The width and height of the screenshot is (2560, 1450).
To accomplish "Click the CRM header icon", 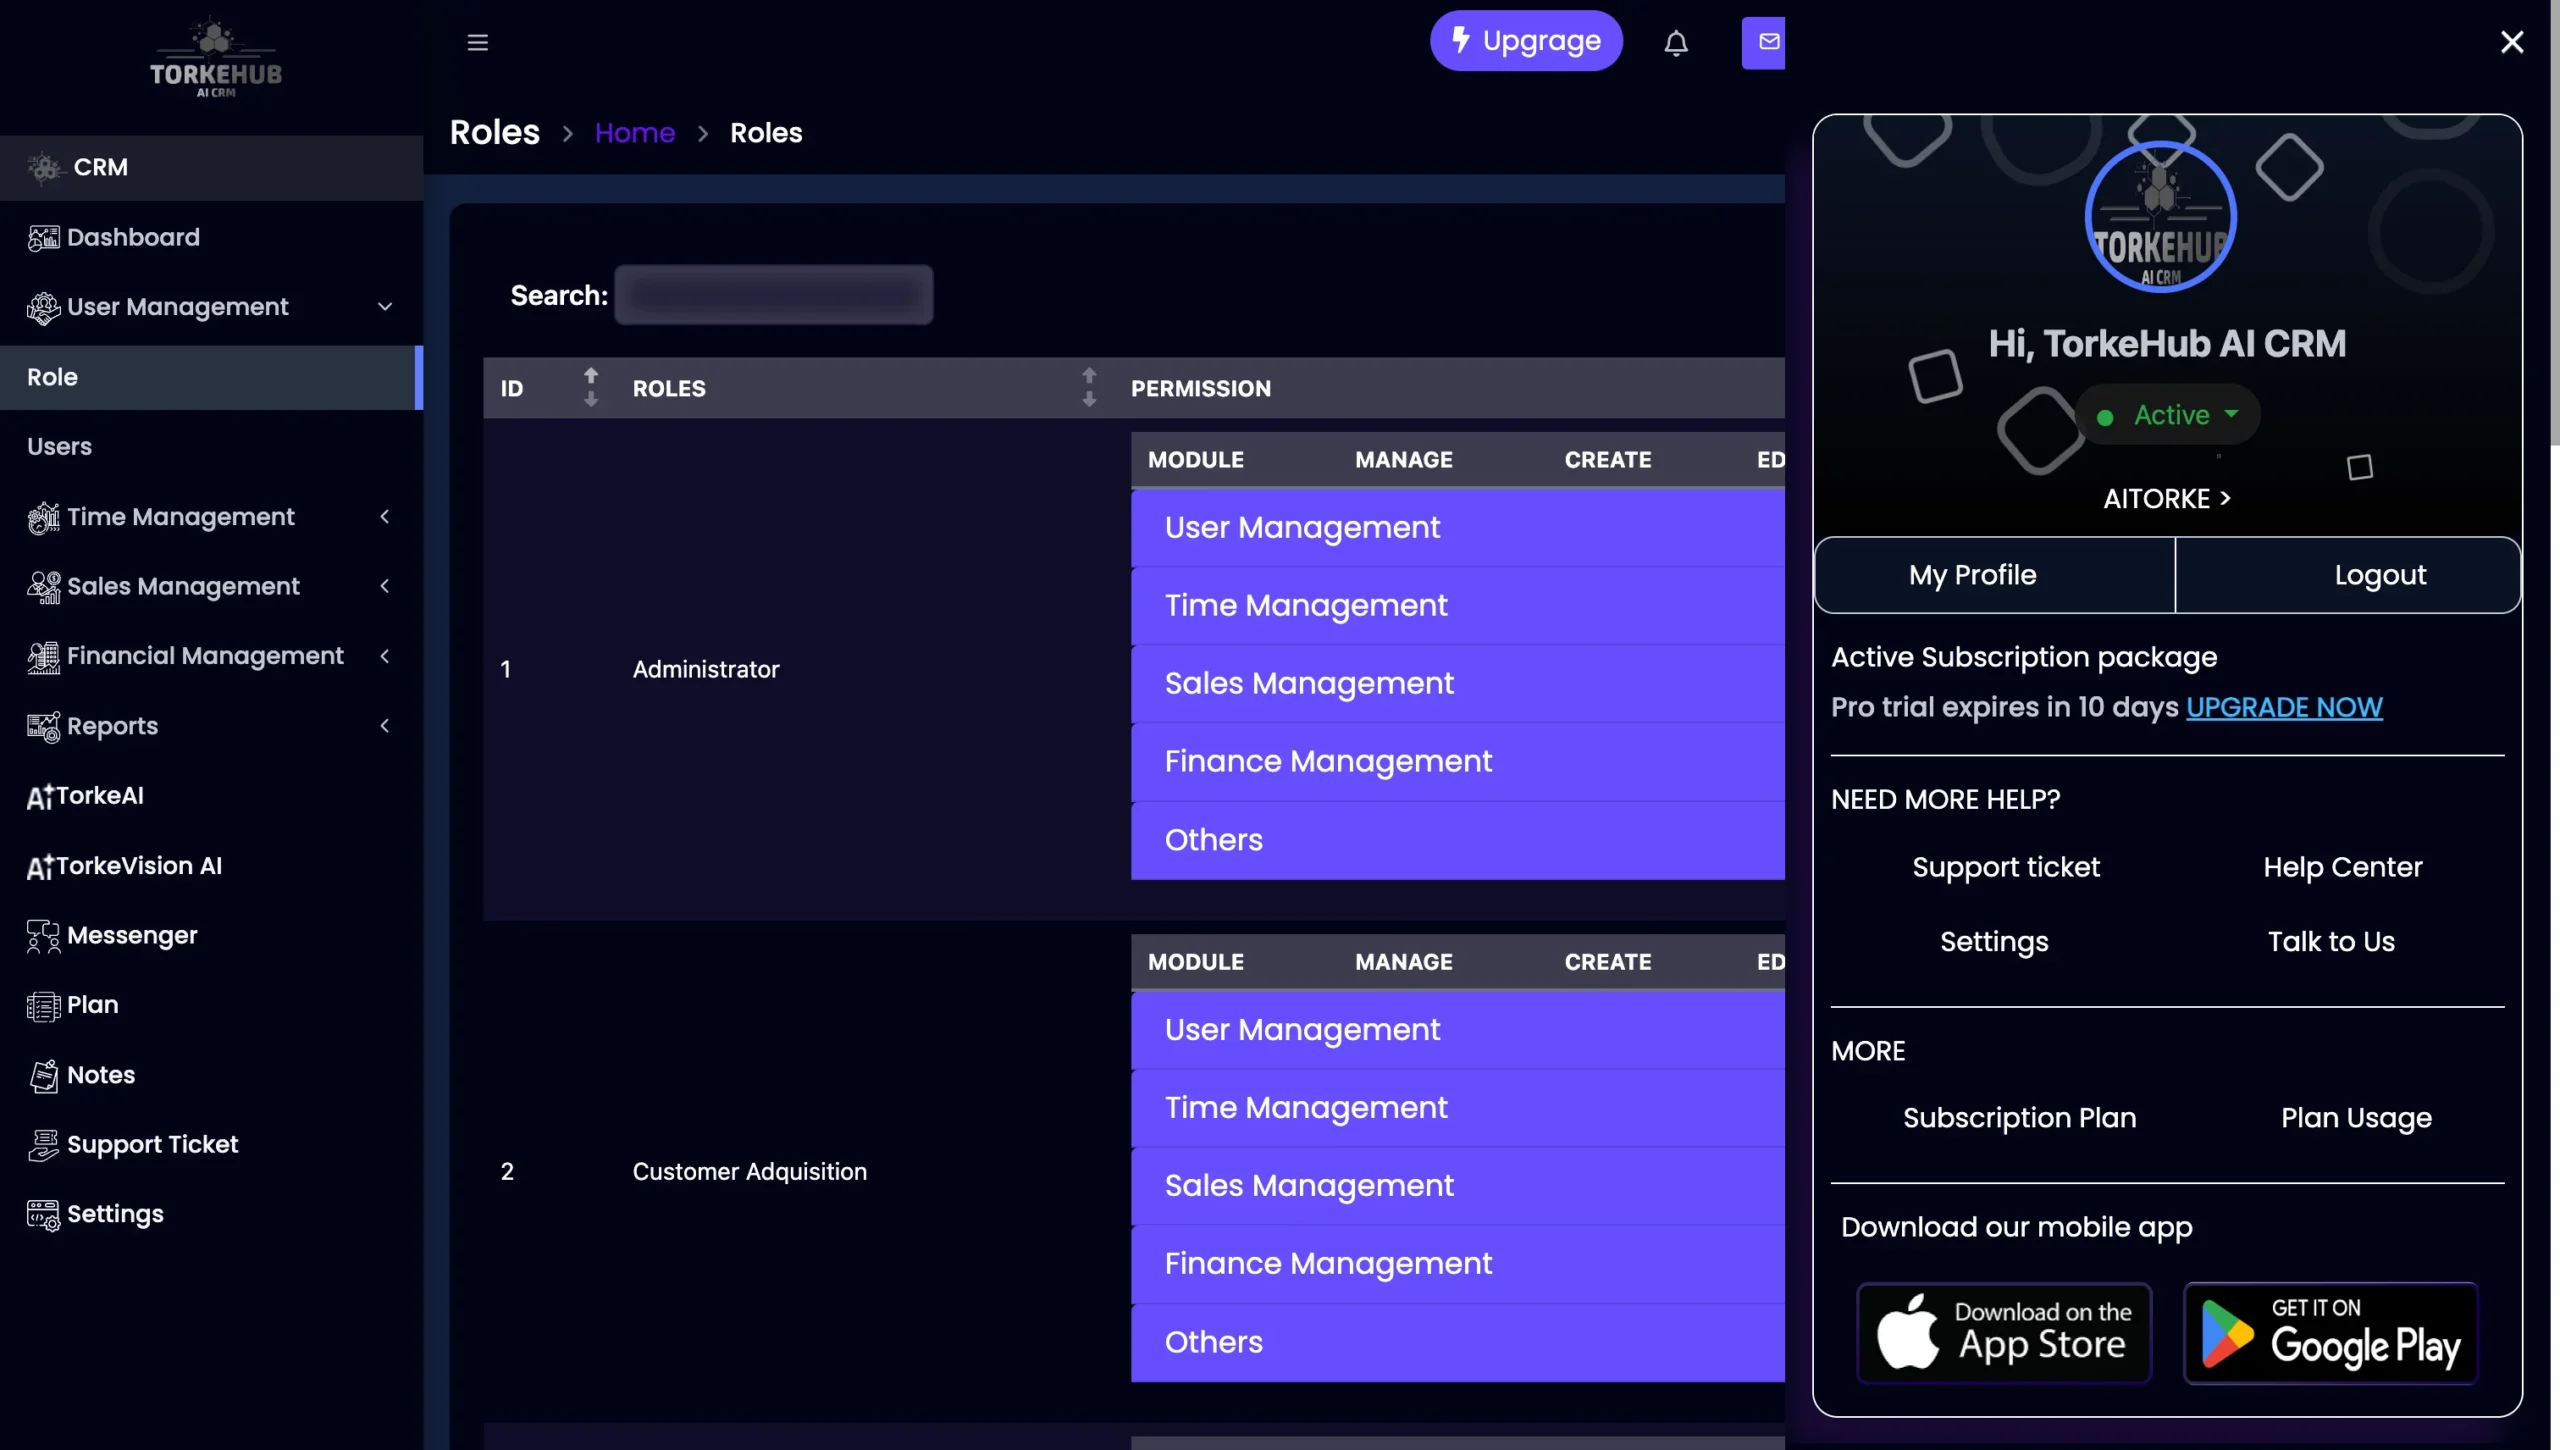I will 45,167.
